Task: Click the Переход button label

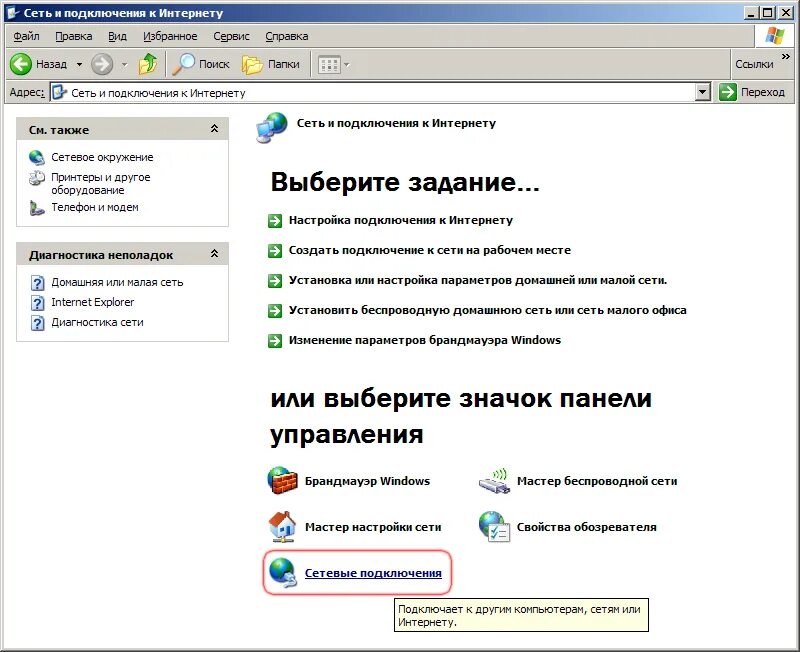Action: click(763, 92)
